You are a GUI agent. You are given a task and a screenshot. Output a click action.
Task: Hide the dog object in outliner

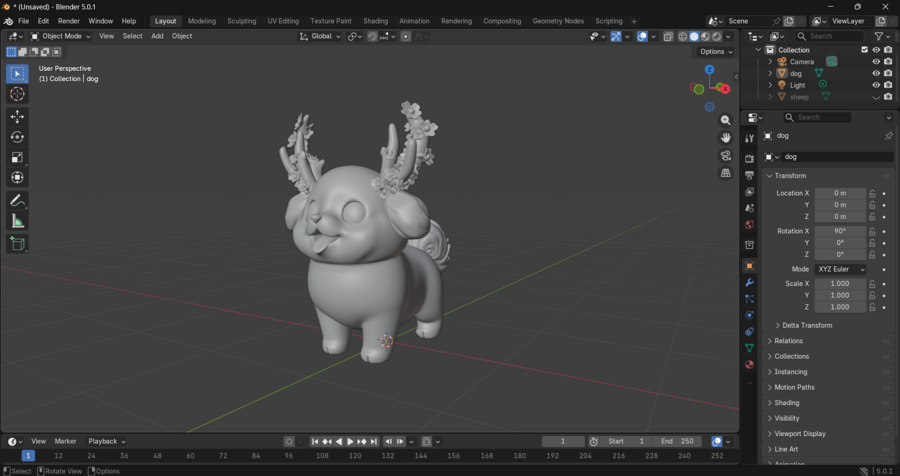point(876,73)
